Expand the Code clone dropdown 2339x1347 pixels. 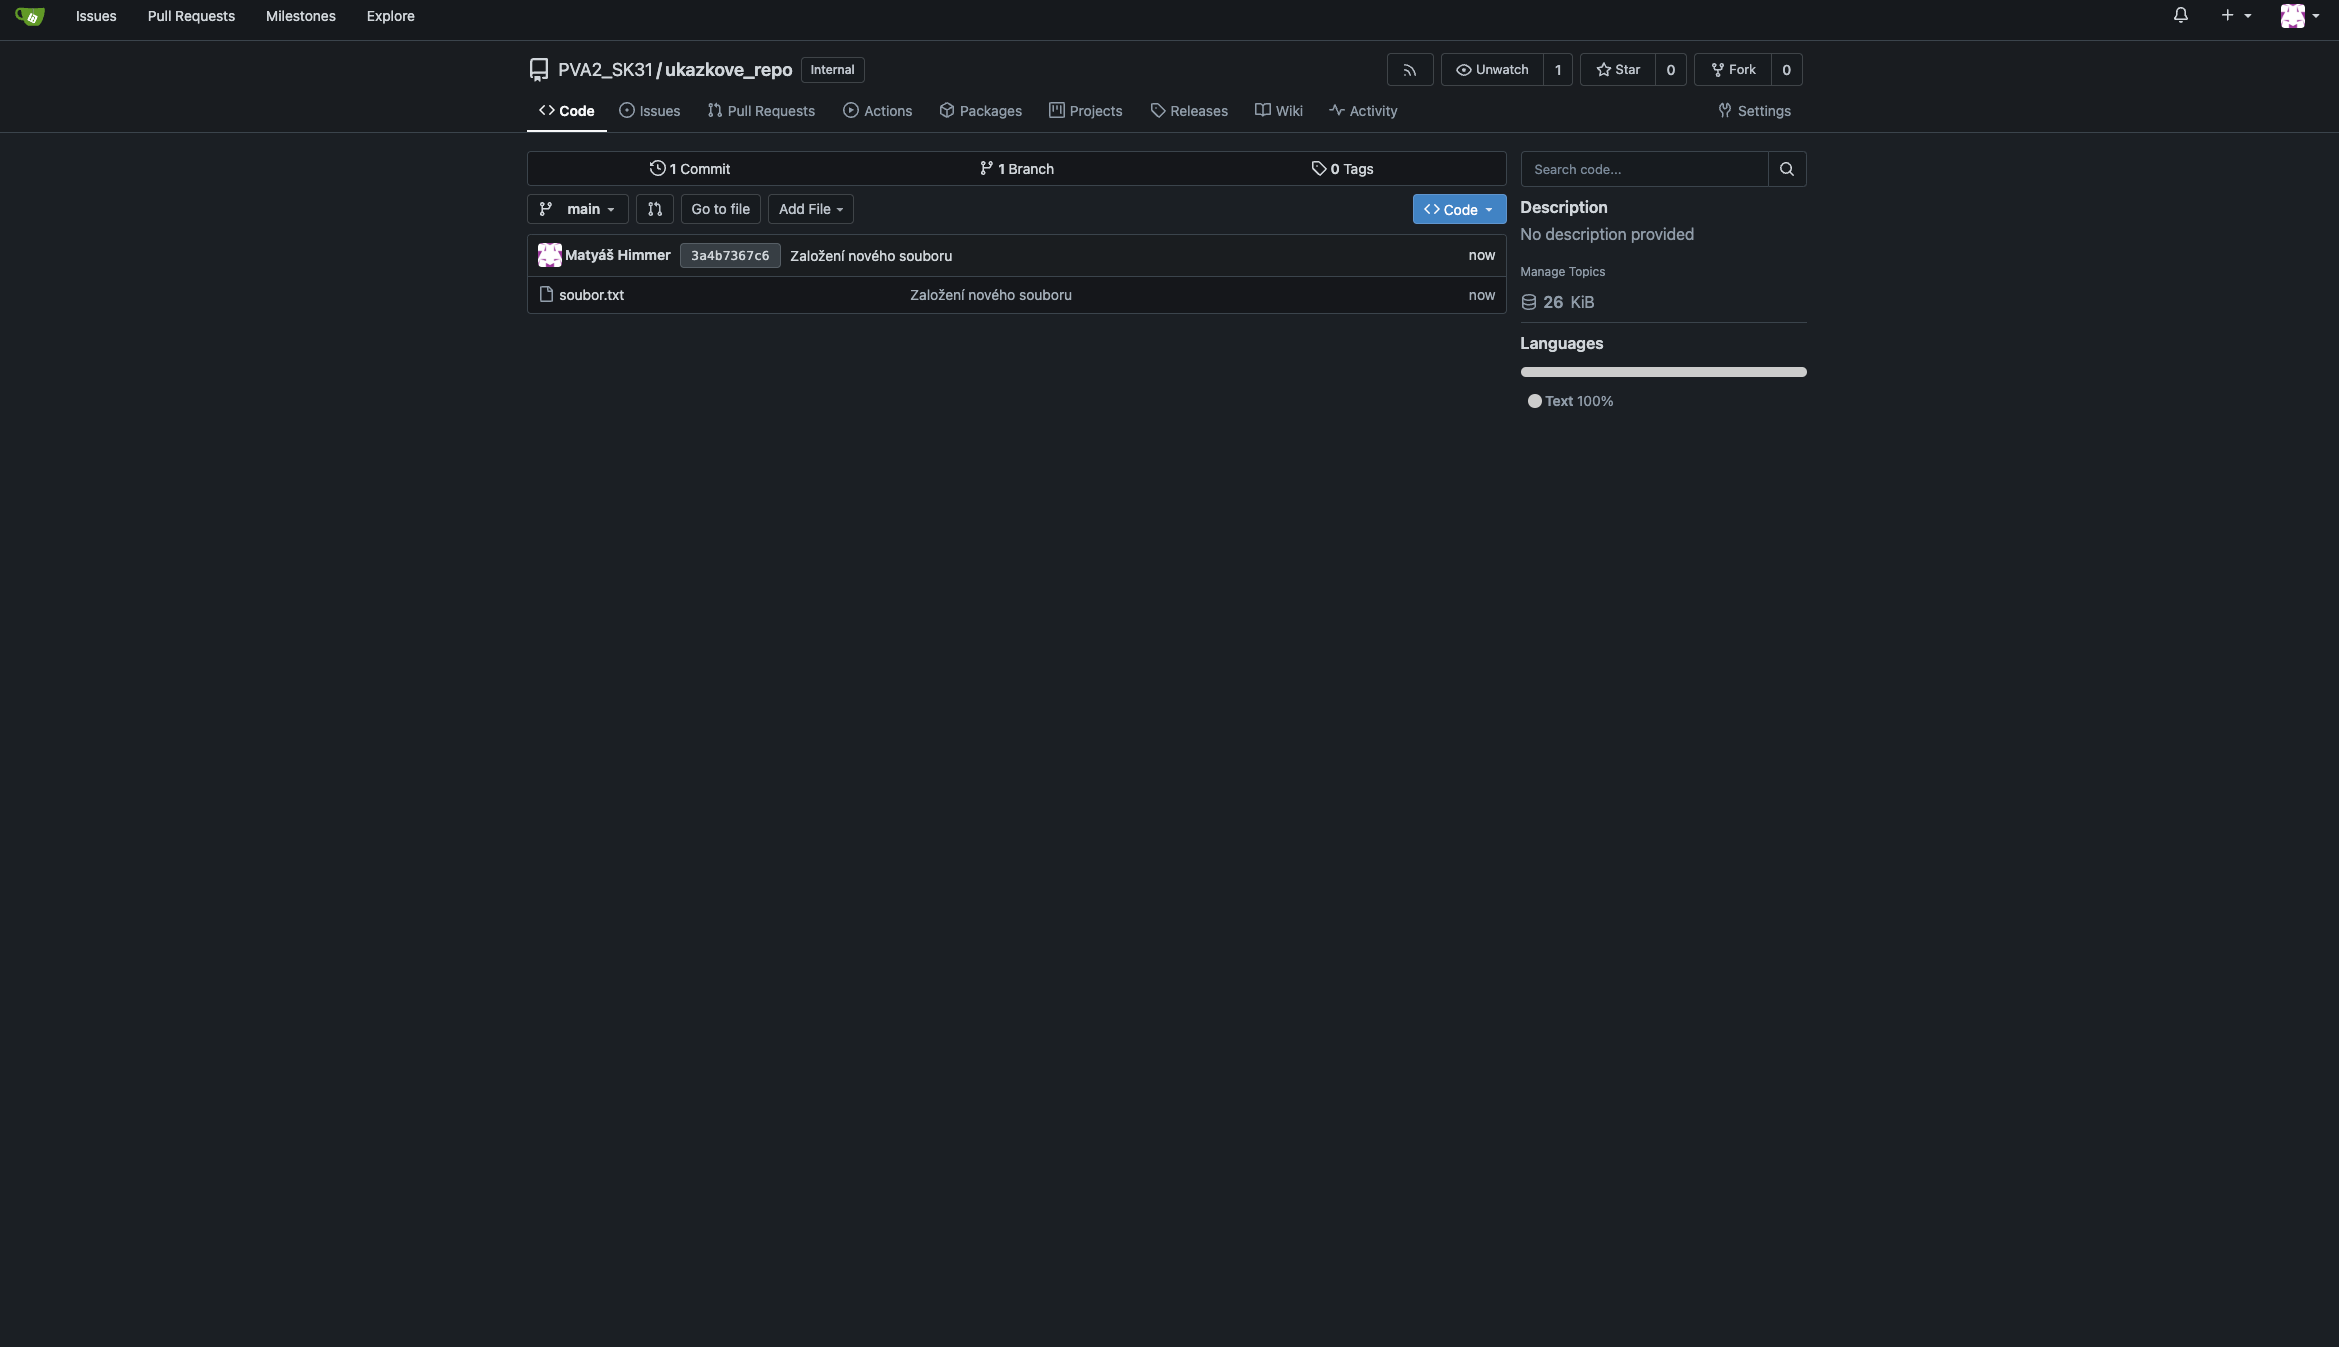click(1459, 209)
